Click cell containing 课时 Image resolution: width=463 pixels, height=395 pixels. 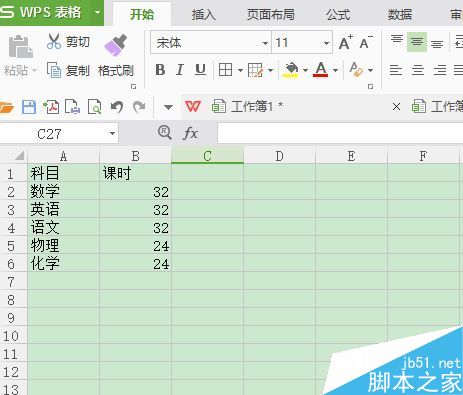tap(135, 173)
